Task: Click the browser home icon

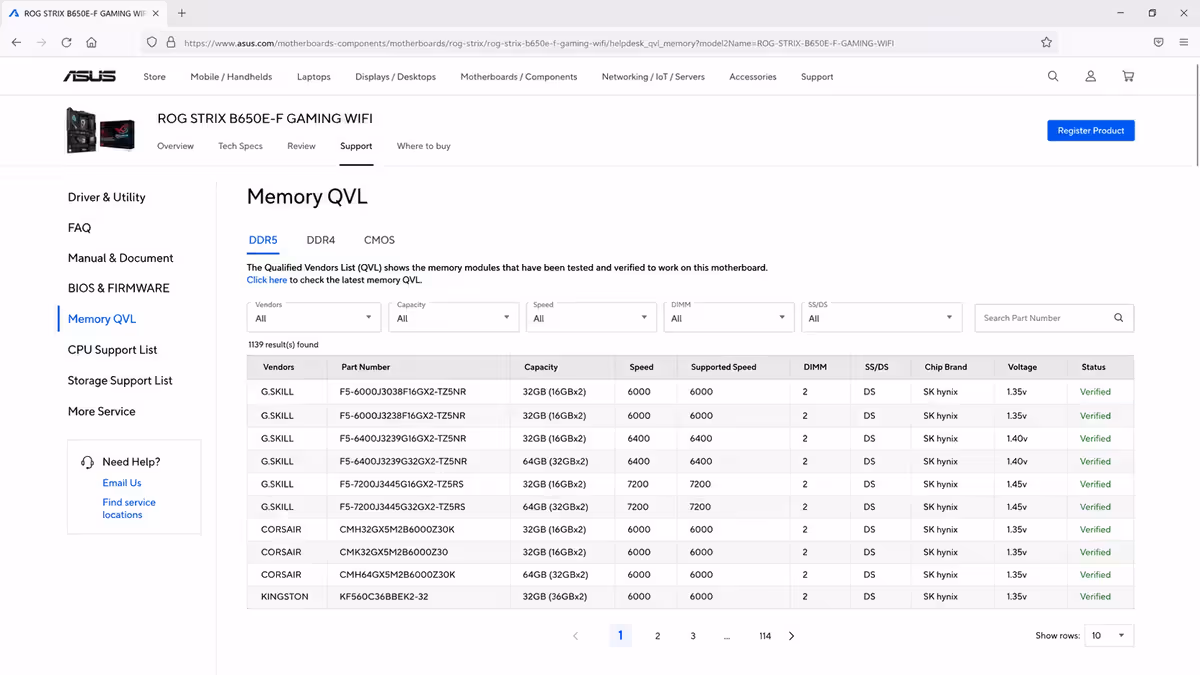Action: tap(91, 42)
